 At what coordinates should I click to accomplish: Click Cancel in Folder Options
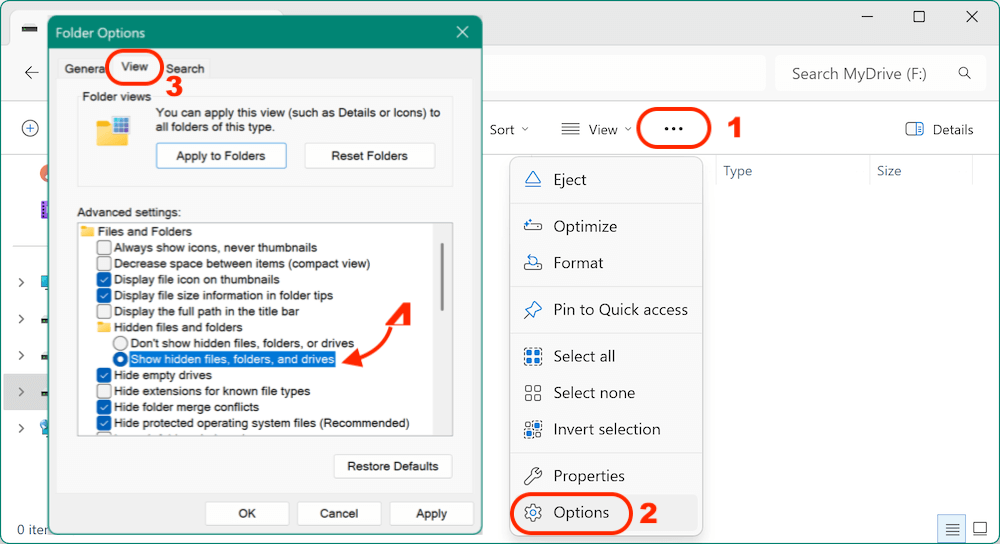pos(339,513)
